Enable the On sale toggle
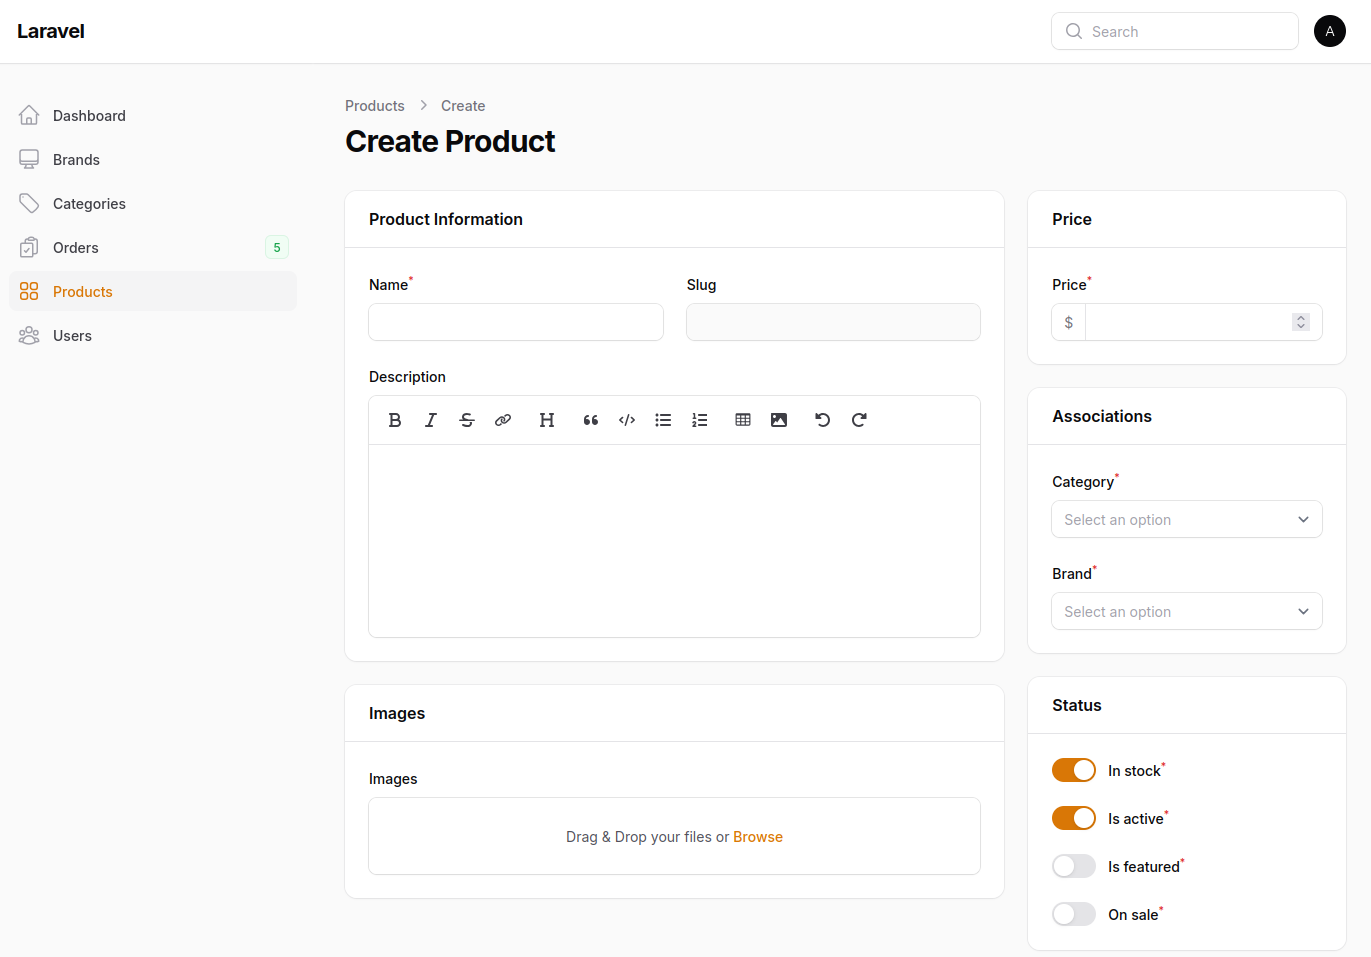This screenshot has height=957, width=1371. point(1074,914)
